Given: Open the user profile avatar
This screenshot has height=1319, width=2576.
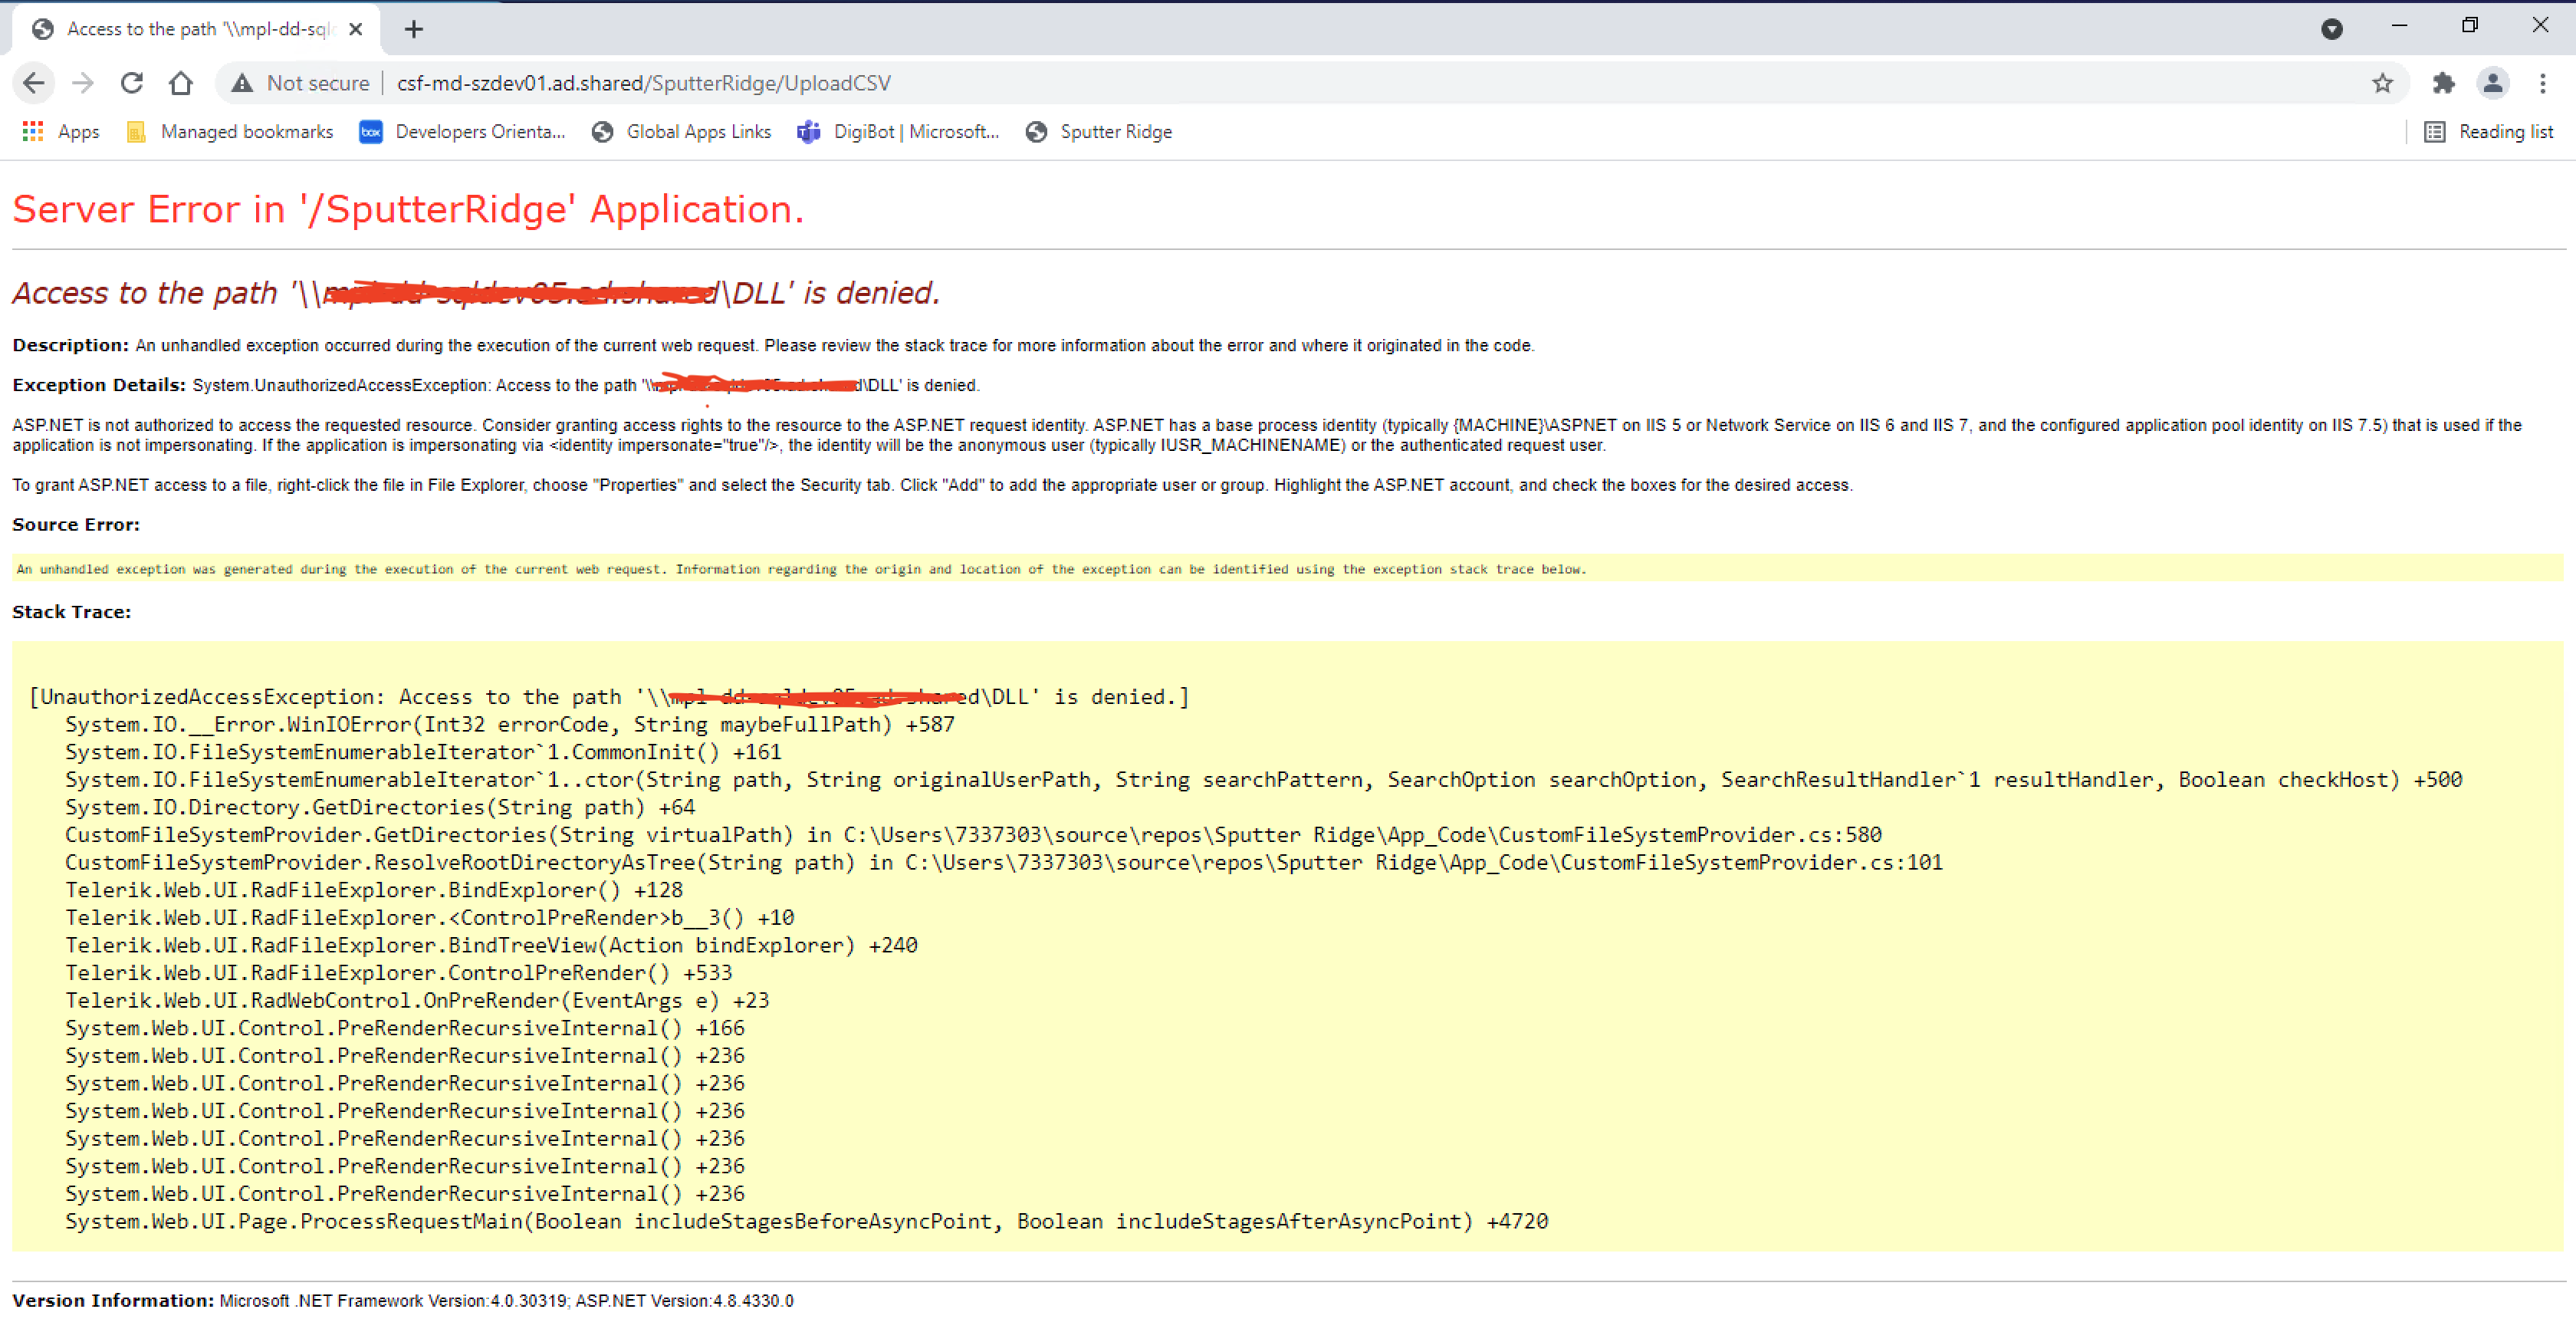Looking at the screenshot, I should coord(2493,83).
